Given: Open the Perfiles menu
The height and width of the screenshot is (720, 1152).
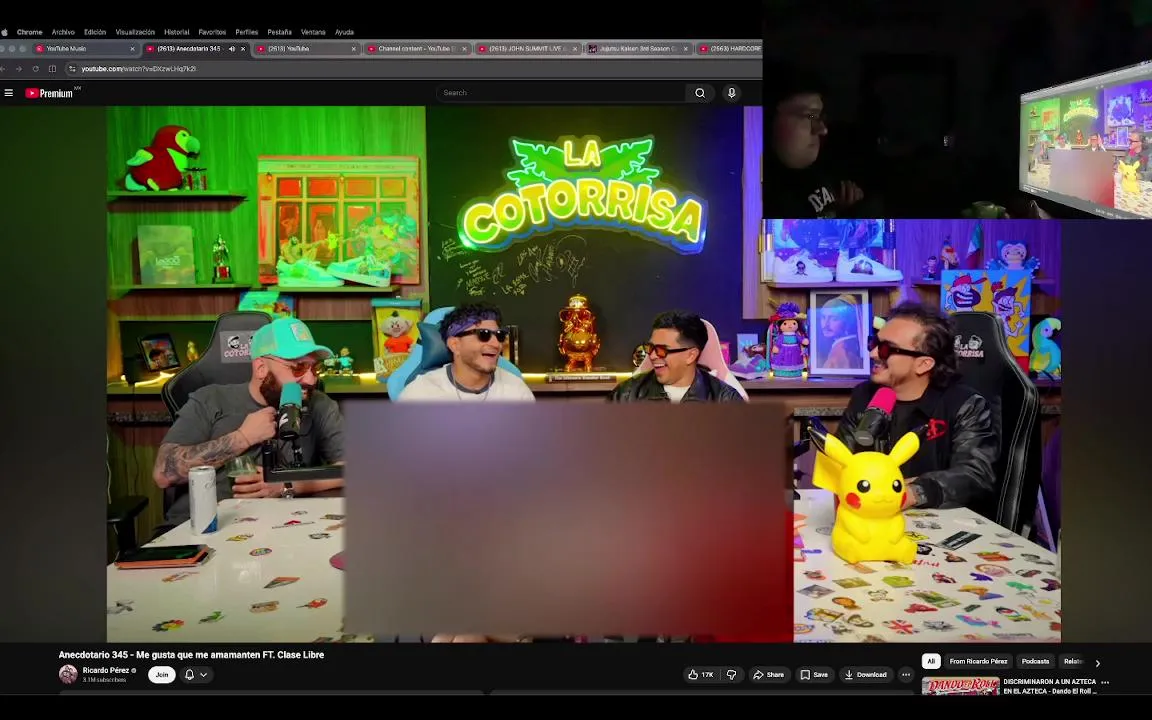Looking at the screenshot, I should click(247, 32).
